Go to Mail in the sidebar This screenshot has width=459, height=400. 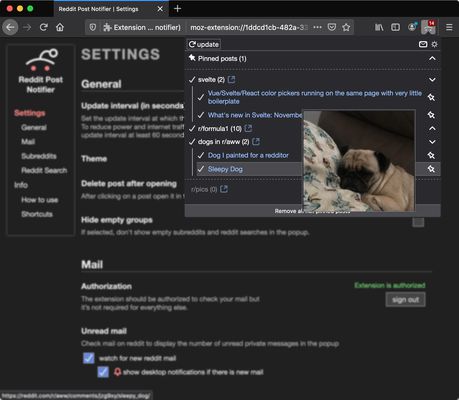coord(28,142)
